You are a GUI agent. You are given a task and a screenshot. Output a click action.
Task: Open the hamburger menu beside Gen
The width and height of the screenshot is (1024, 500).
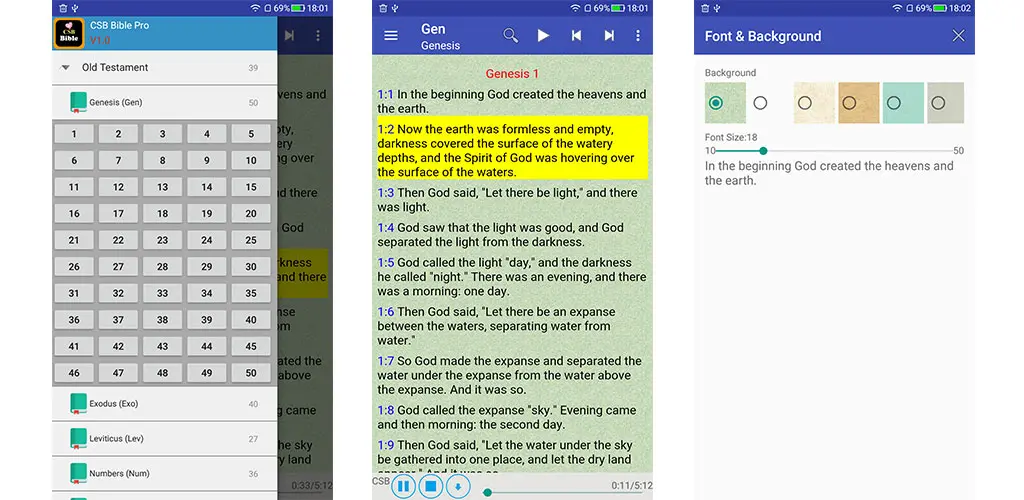pos(391,36)
